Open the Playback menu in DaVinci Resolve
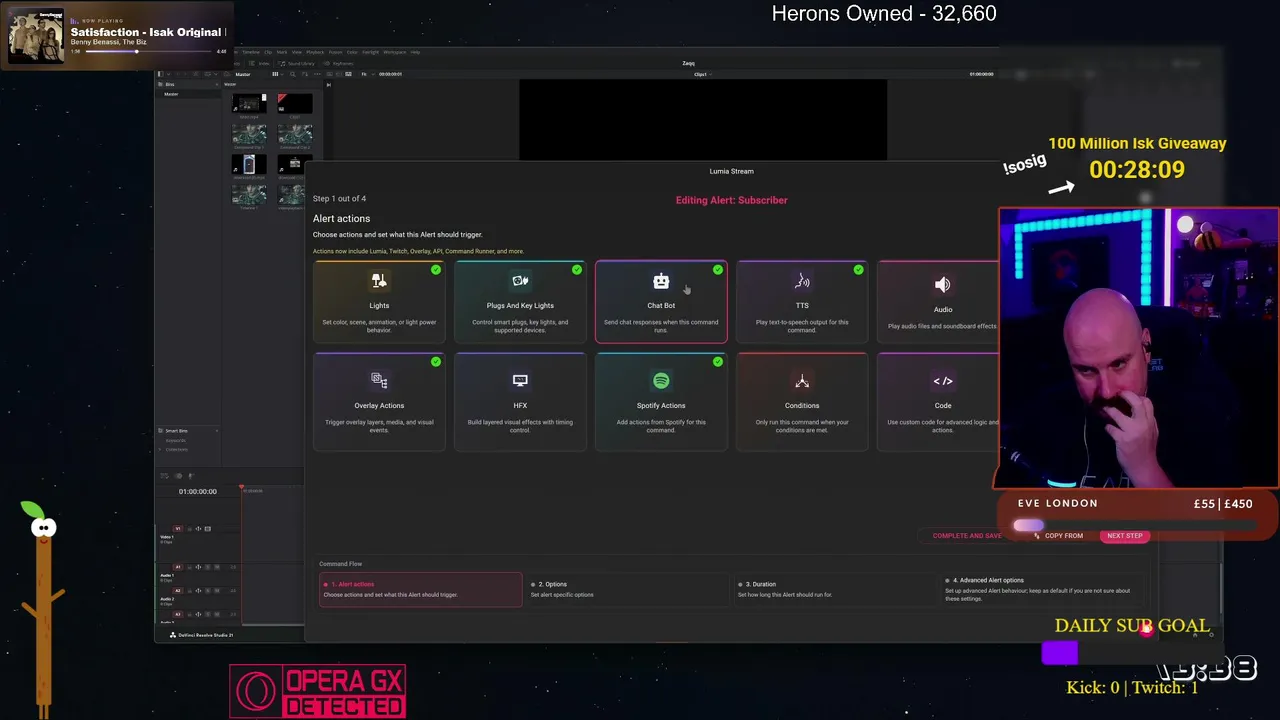The image size is (1280, 720). pyautogui.click(x=315, y=52)
